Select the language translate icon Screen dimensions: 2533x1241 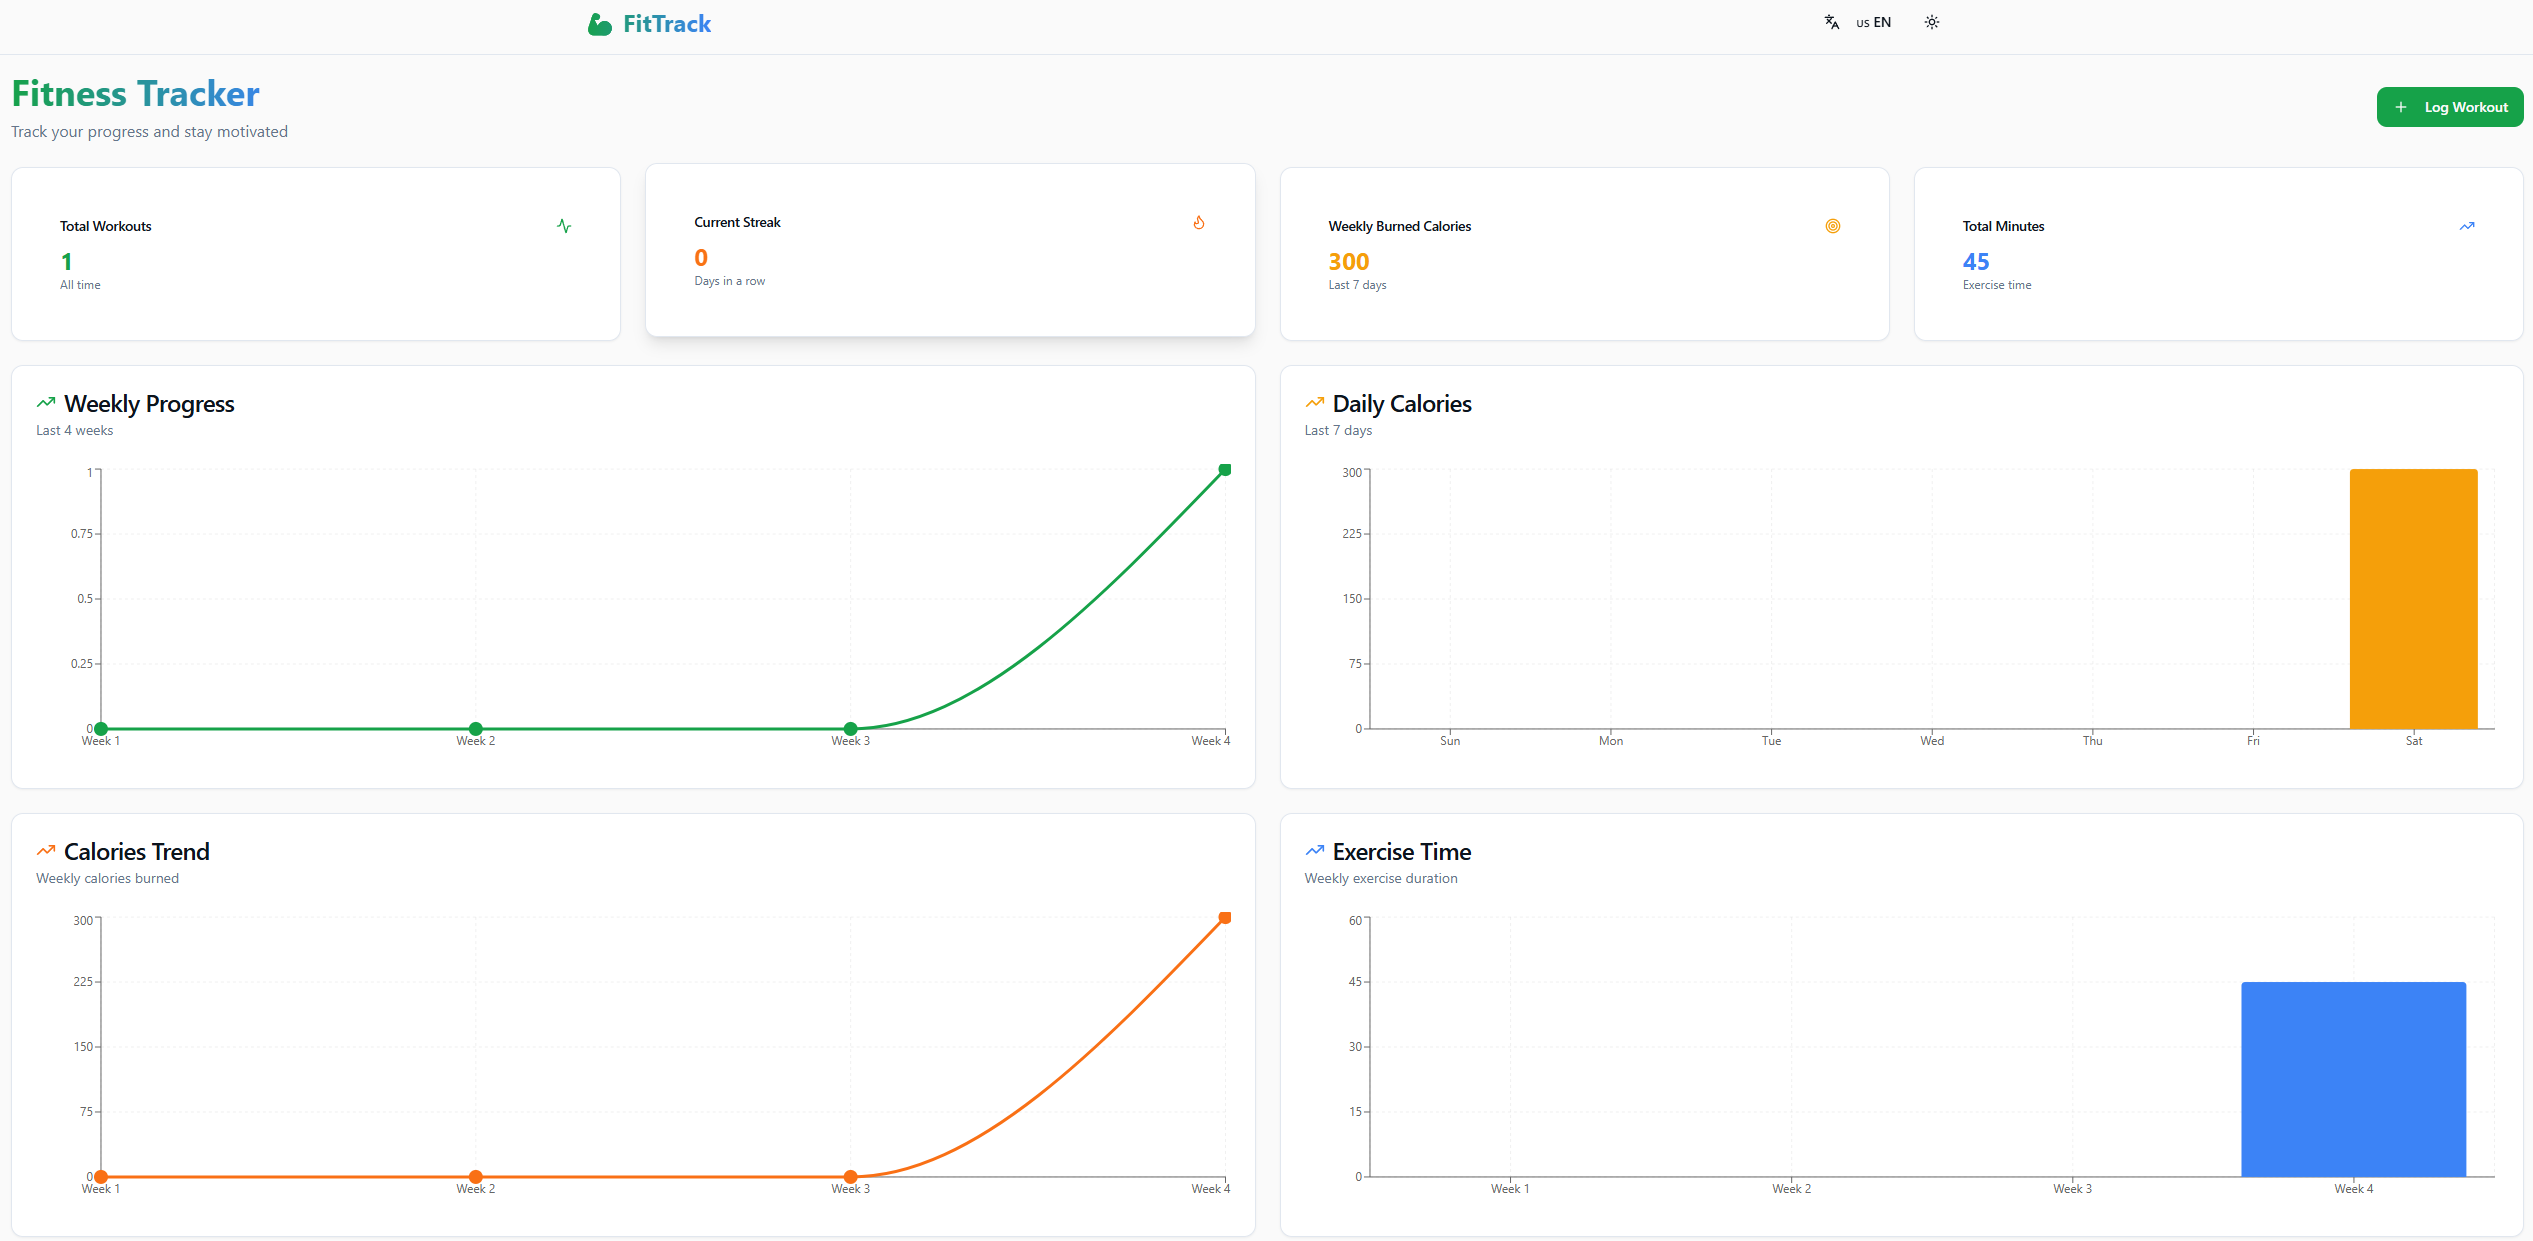[x=1831, y=21]
